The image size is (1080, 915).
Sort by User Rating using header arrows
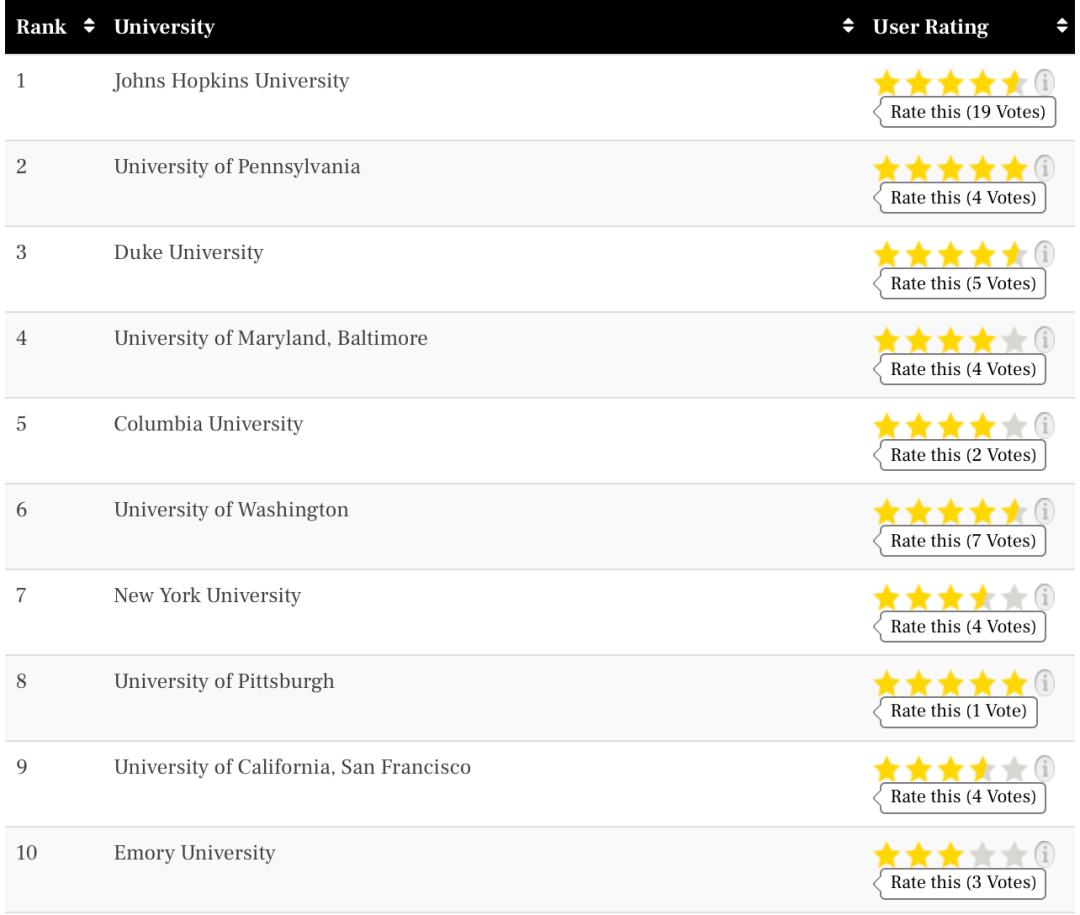point(1062,27)
